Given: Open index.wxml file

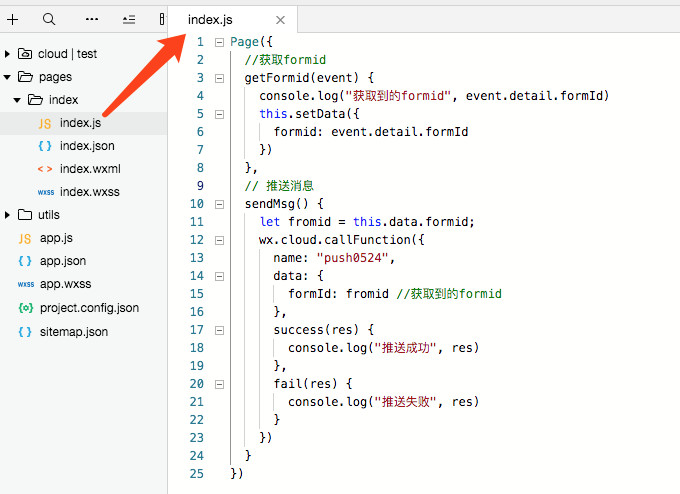Looking at the screenshot, I should coord(90,169).
